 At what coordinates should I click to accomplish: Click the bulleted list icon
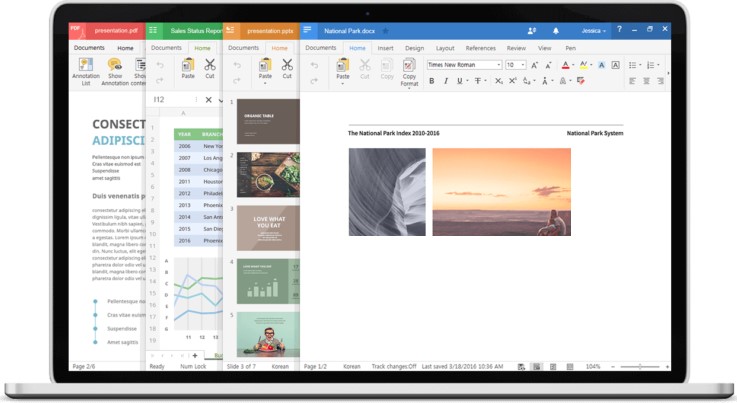coord(633,65)
